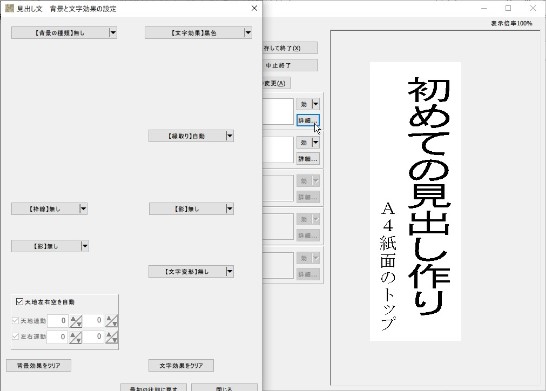Click the first value field beside 天地連動

point(57,321)
